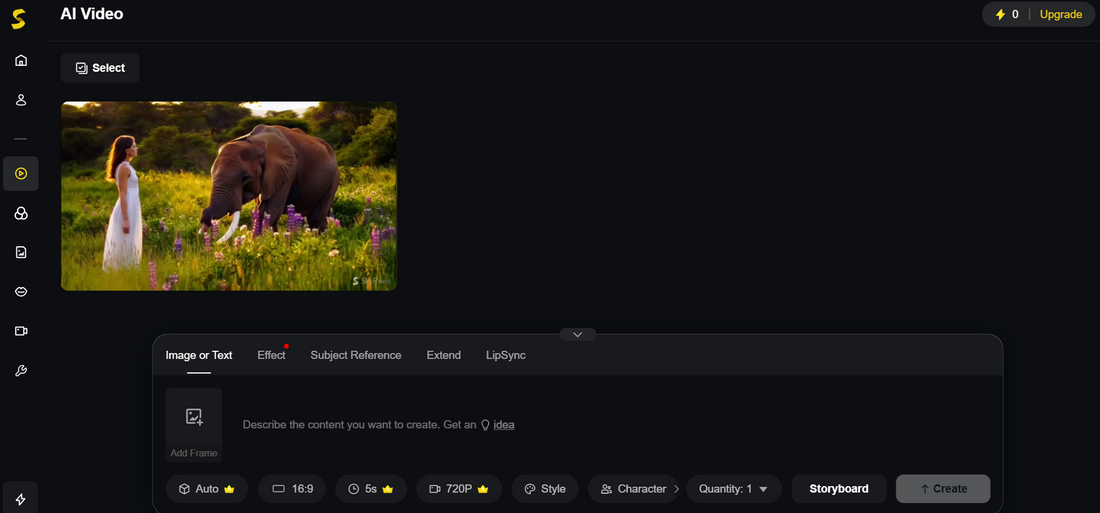Image resolution: width=1100 pixels, height=513 pixels.
Task: Open the lips LipSync icon in sidebar
Action: click(x=21, y=291)
